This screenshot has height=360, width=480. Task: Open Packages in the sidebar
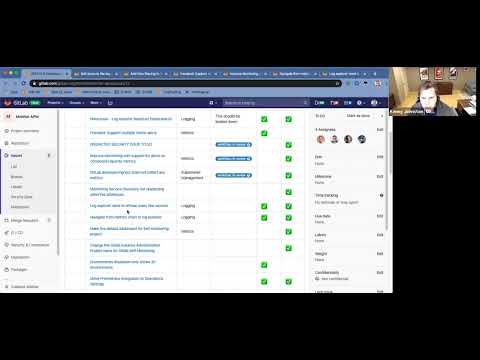click(16, 270)
